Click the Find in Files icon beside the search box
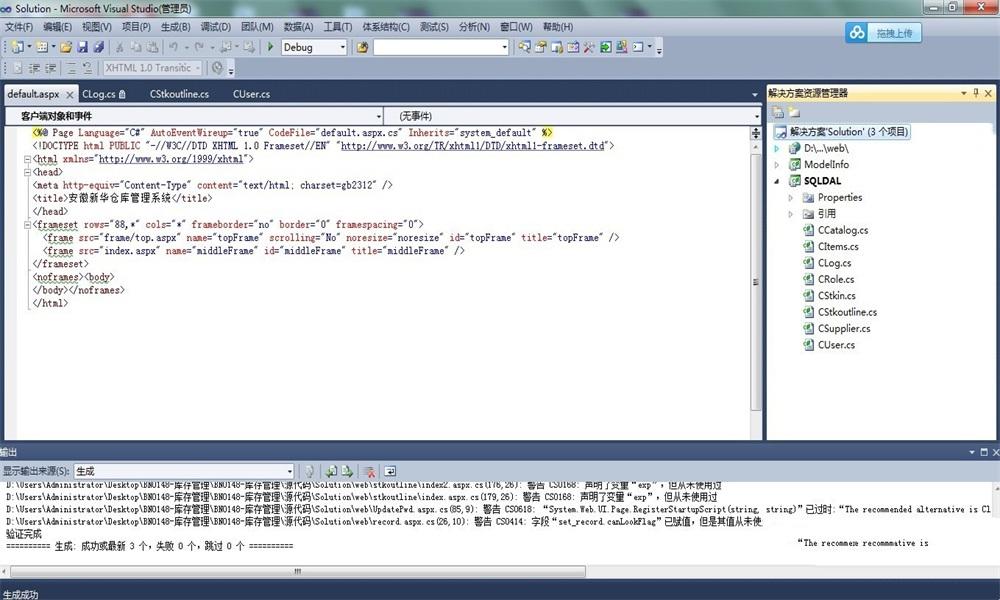This screenshot has height=600, width=1000. click(362, 47)
